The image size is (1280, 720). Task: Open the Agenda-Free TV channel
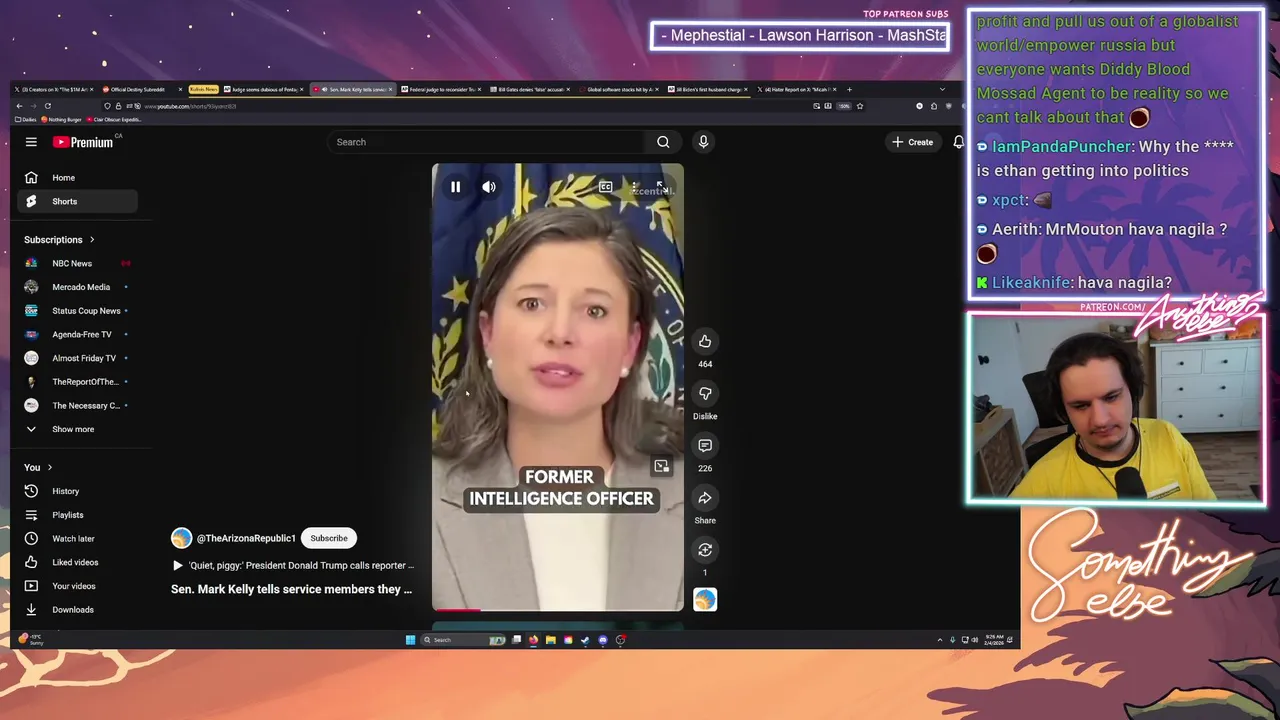[76, 335]
